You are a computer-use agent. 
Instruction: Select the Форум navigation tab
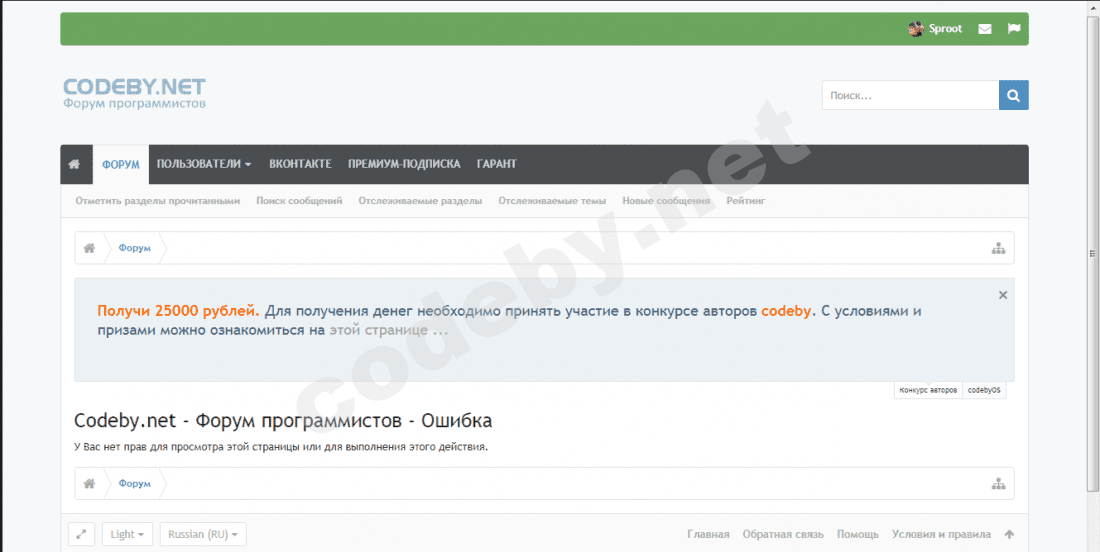(x=121, y=165)
